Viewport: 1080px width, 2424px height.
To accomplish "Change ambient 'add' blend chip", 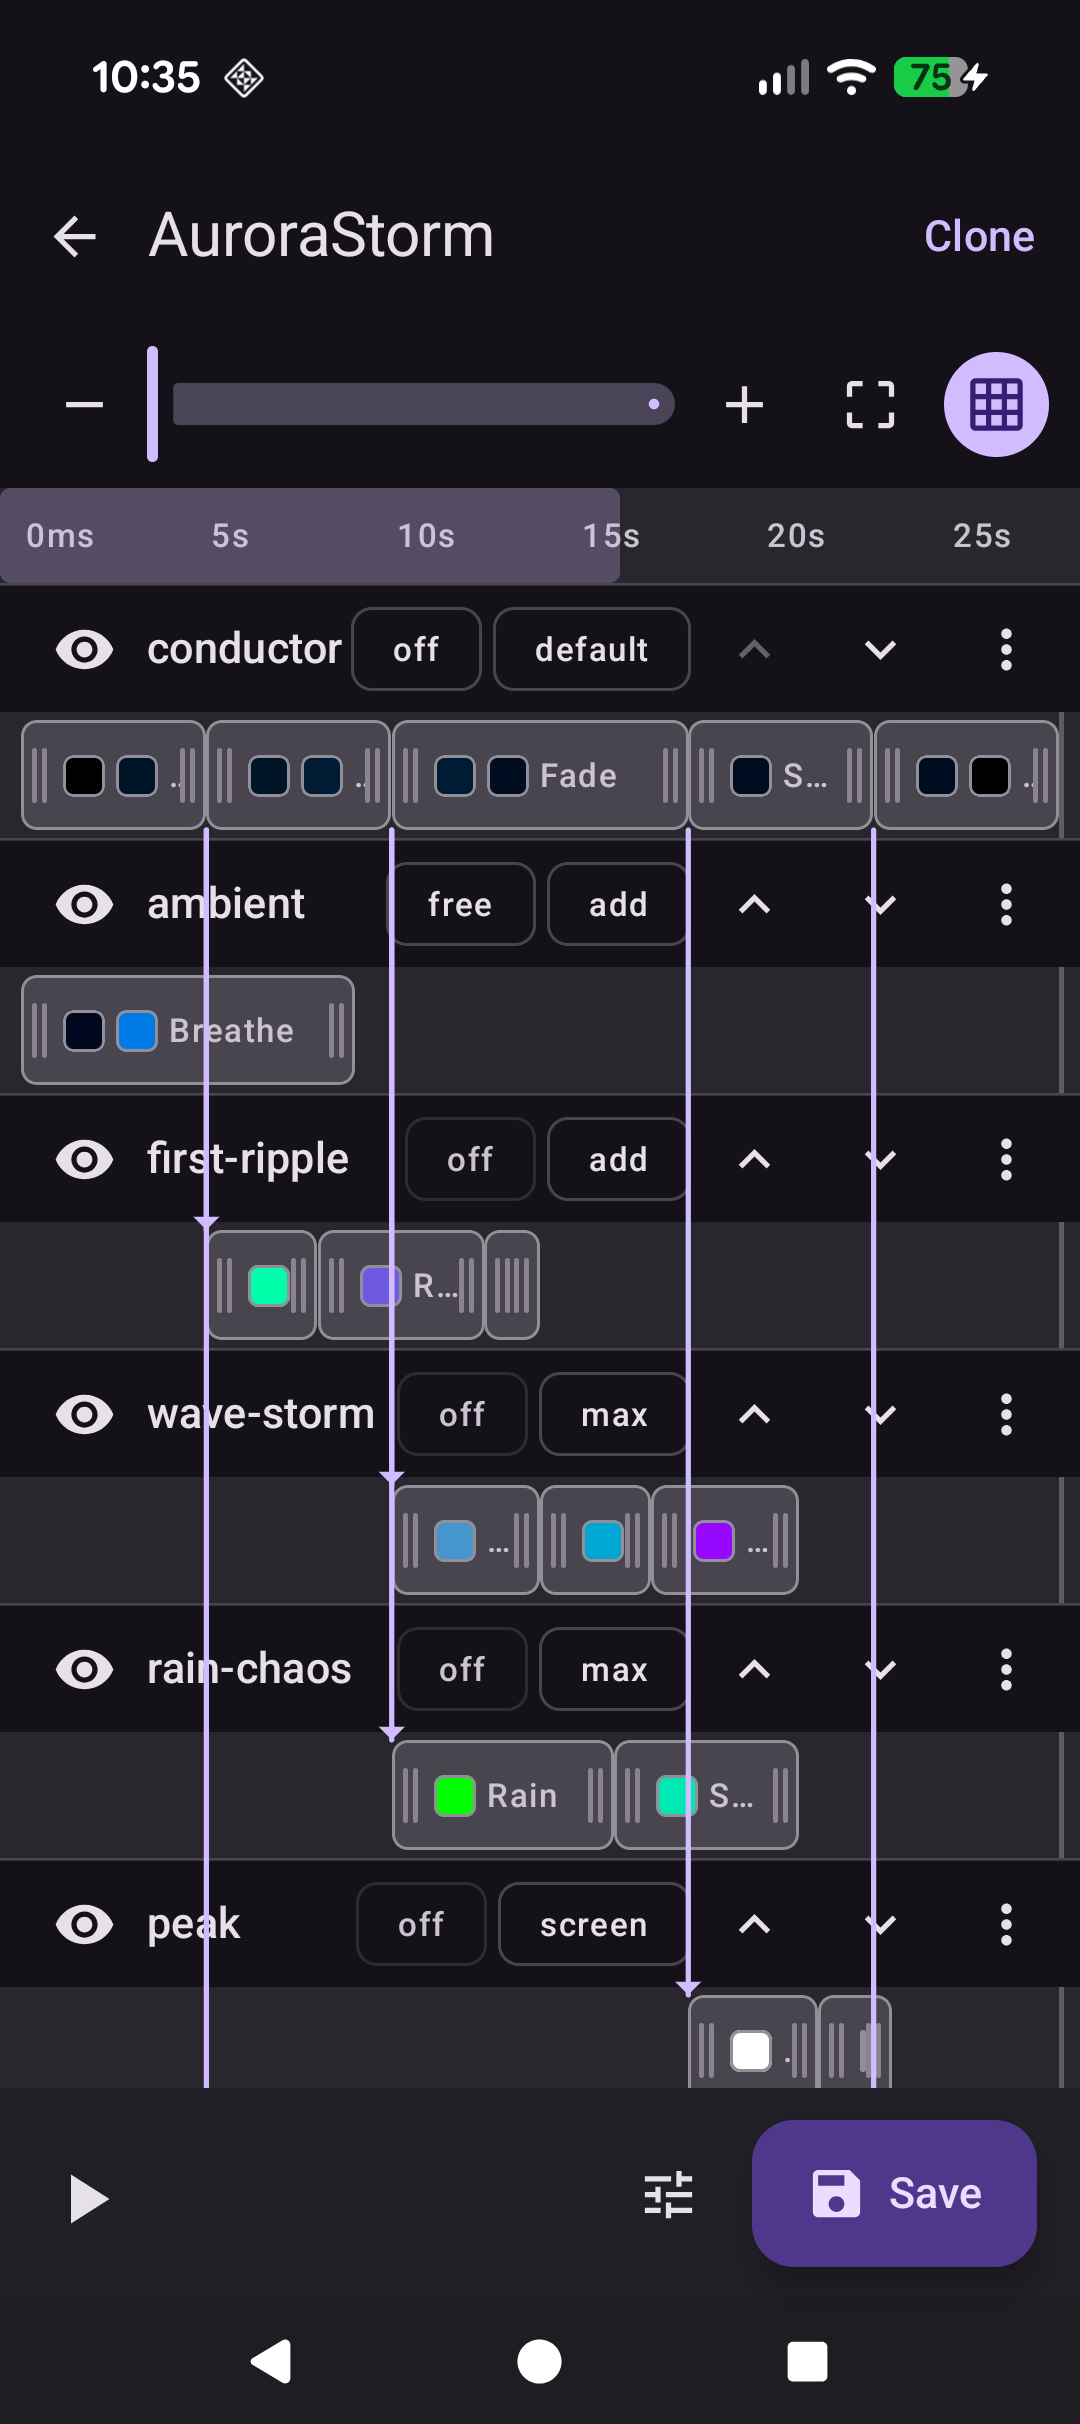I will 618,905.
